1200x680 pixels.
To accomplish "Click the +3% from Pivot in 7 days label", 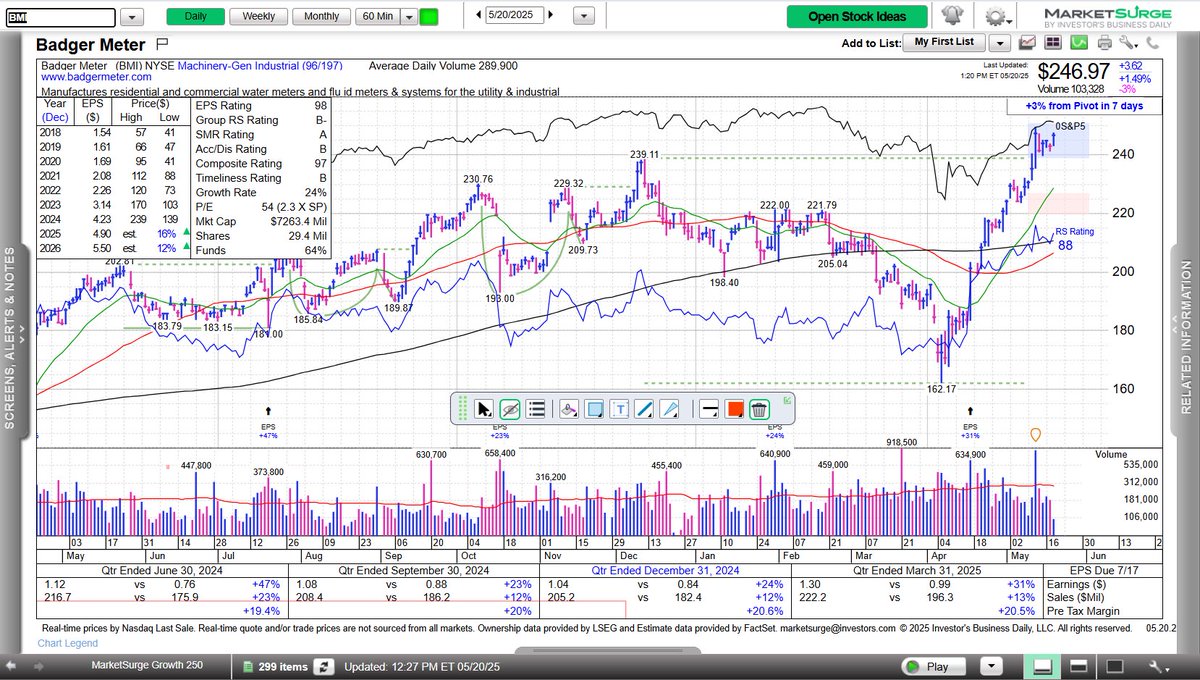I will click(x=1084, y=106).
